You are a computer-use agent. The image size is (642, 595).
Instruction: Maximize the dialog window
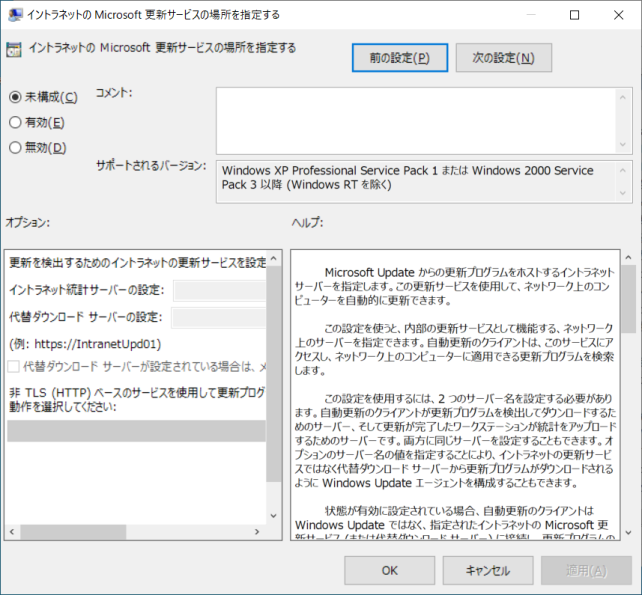click(574, 15)
